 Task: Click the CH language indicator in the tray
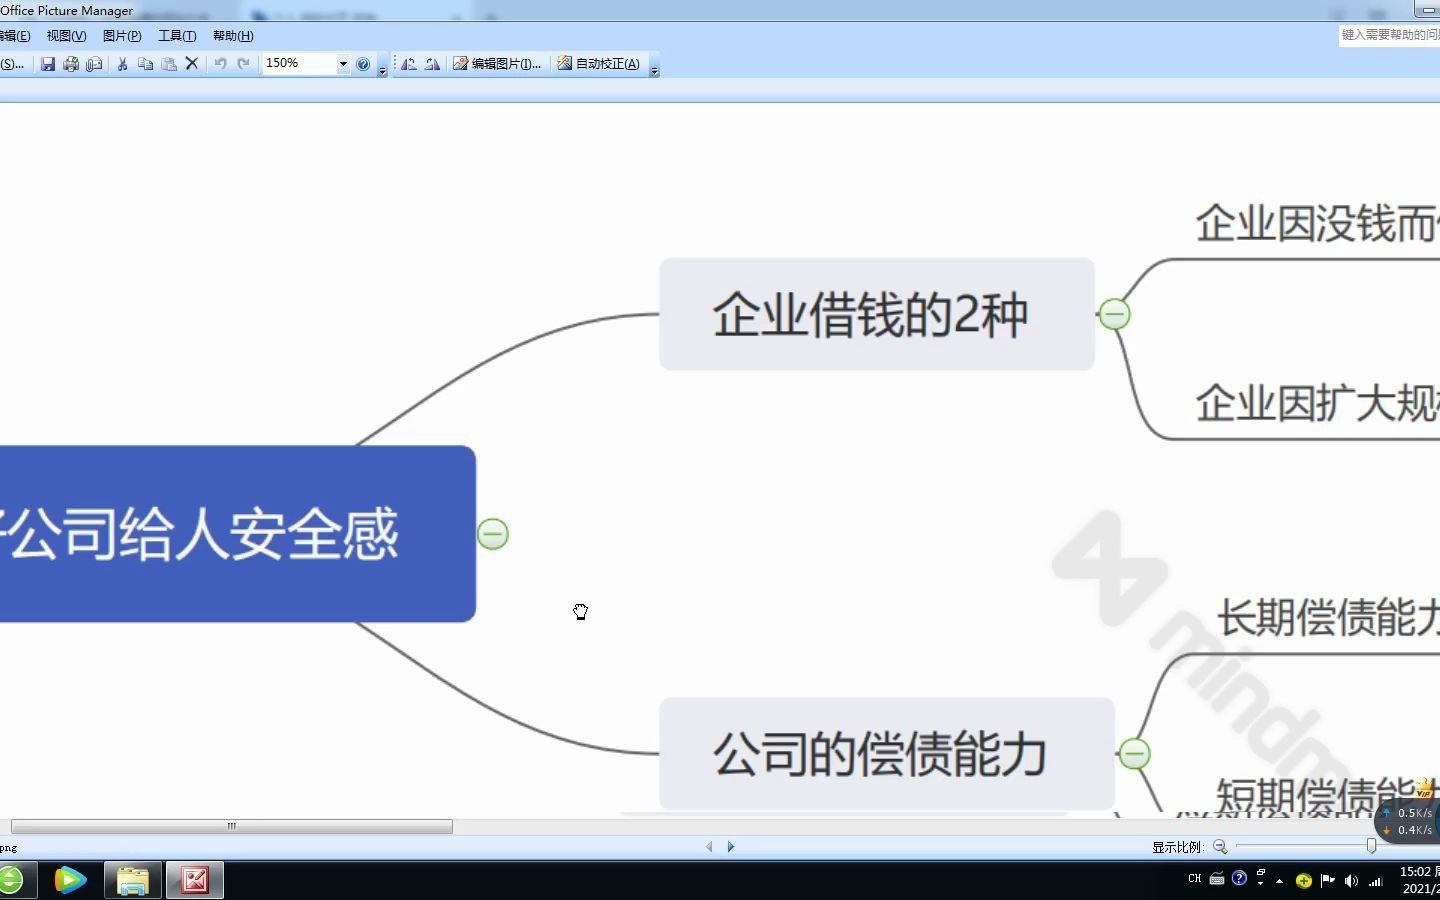(1195, 879)
